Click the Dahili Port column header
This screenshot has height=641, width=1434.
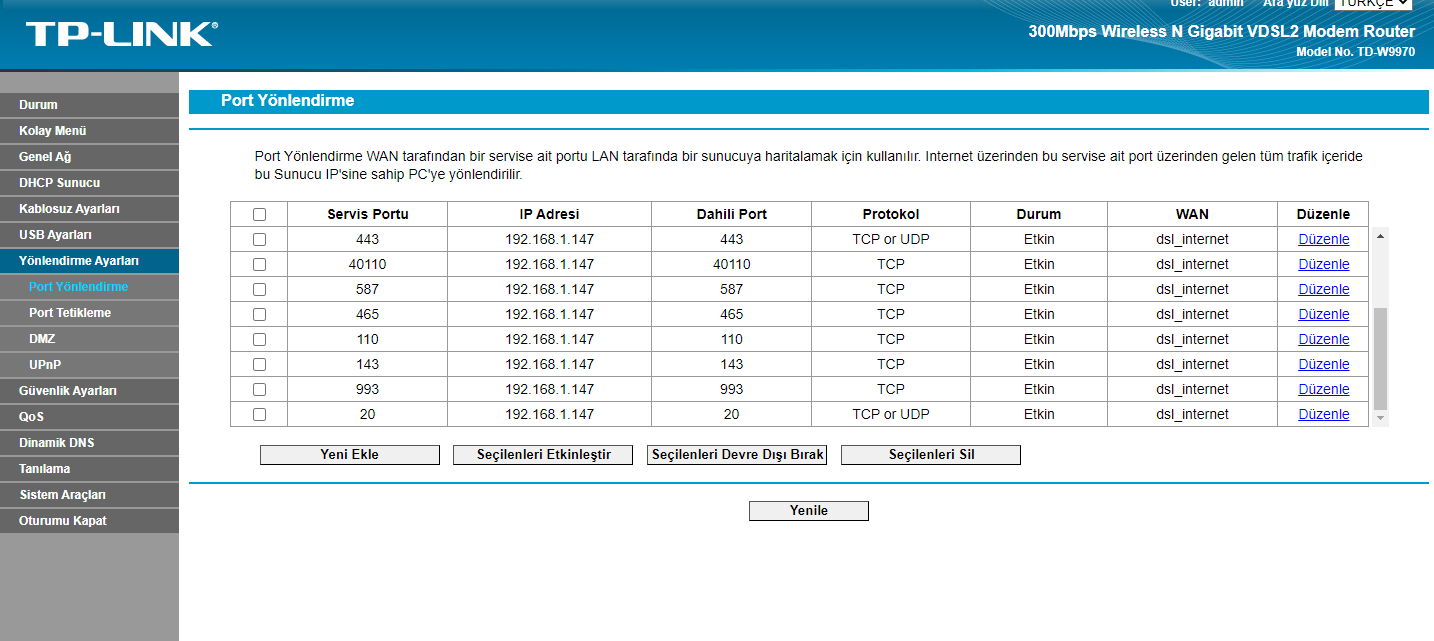(x=731, y=214)
